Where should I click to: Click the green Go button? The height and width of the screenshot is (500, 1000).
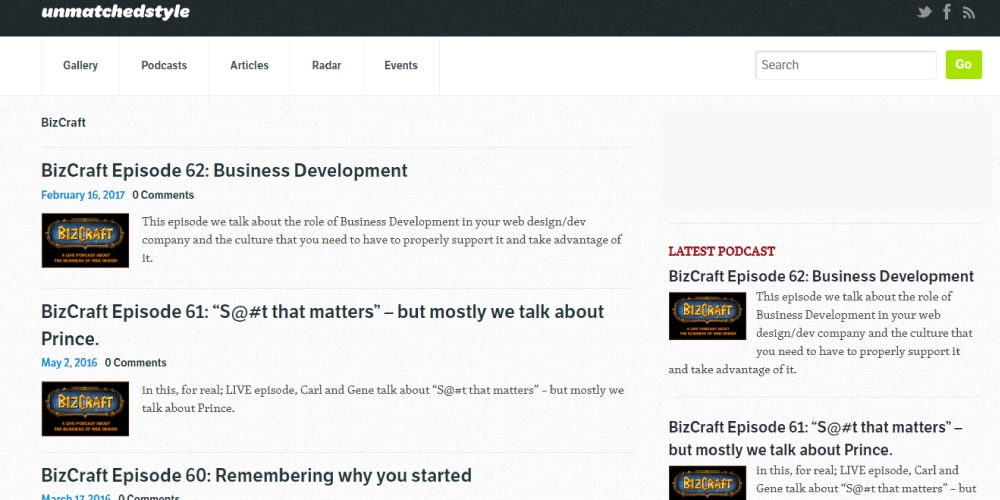(964, 65)
